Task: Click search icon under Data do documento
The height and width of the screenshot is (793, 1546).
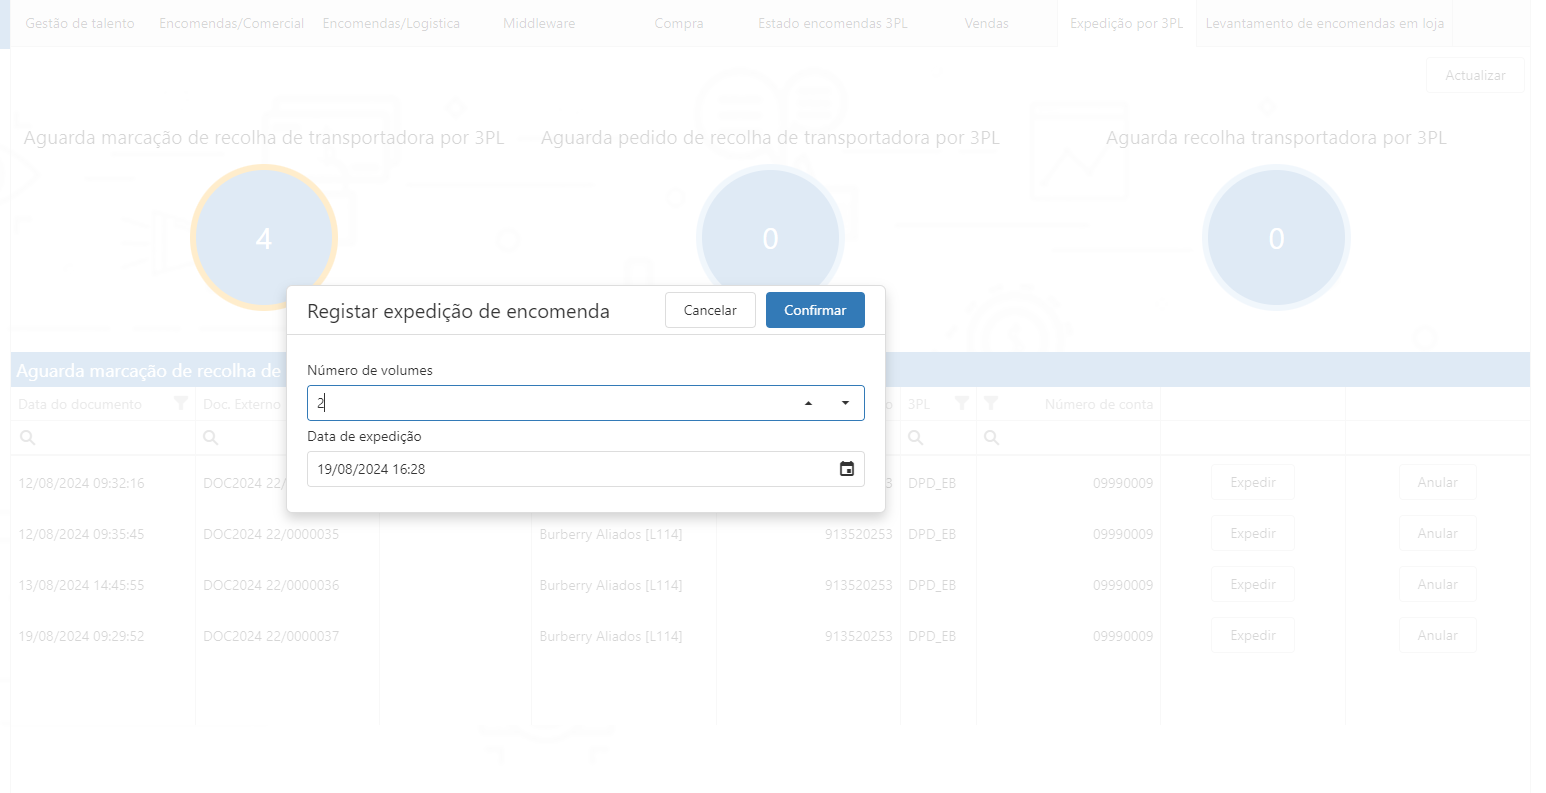Action: [28, 438]
